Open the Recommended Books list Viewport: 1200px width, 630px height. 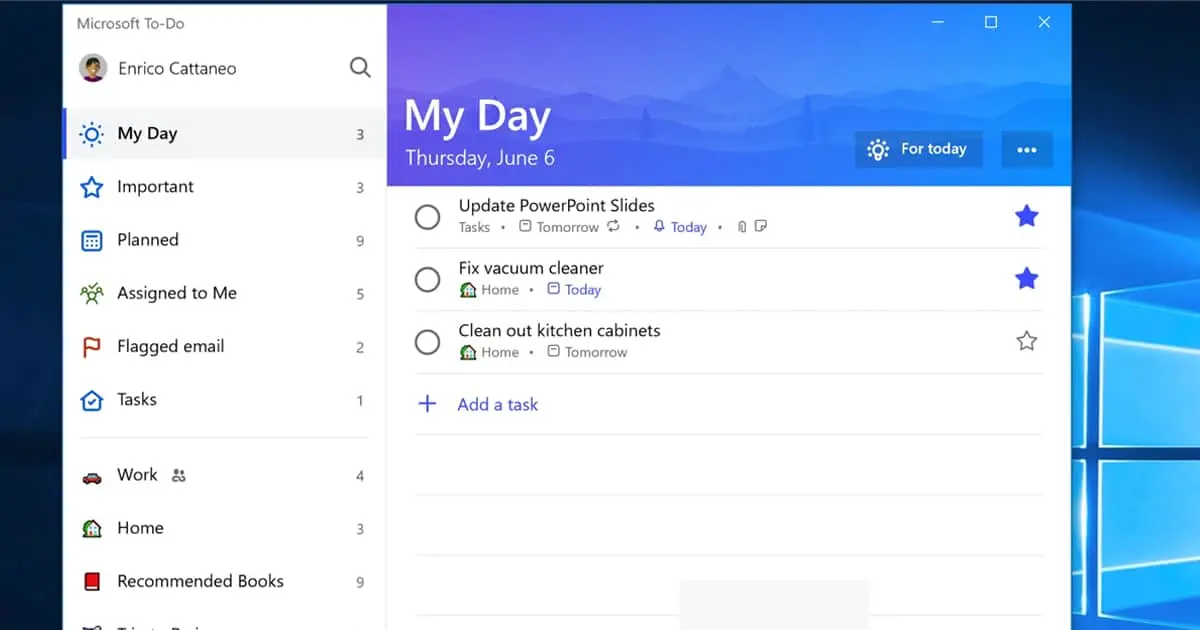point(225,582)
